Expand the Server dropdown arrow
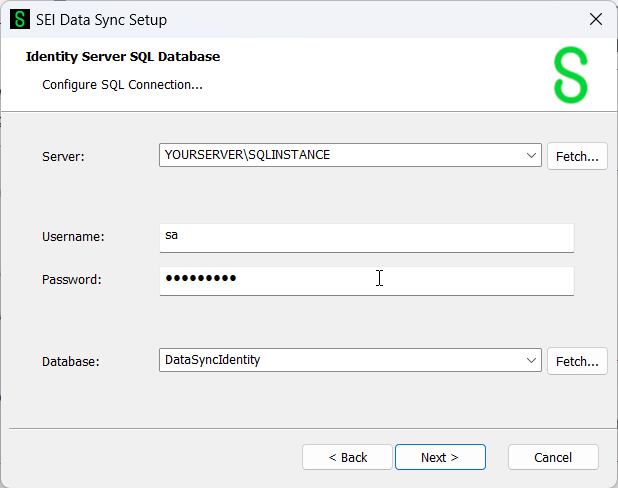Viewport: 618px width, 488px height. pyautogui.click(x=531, y=156)
